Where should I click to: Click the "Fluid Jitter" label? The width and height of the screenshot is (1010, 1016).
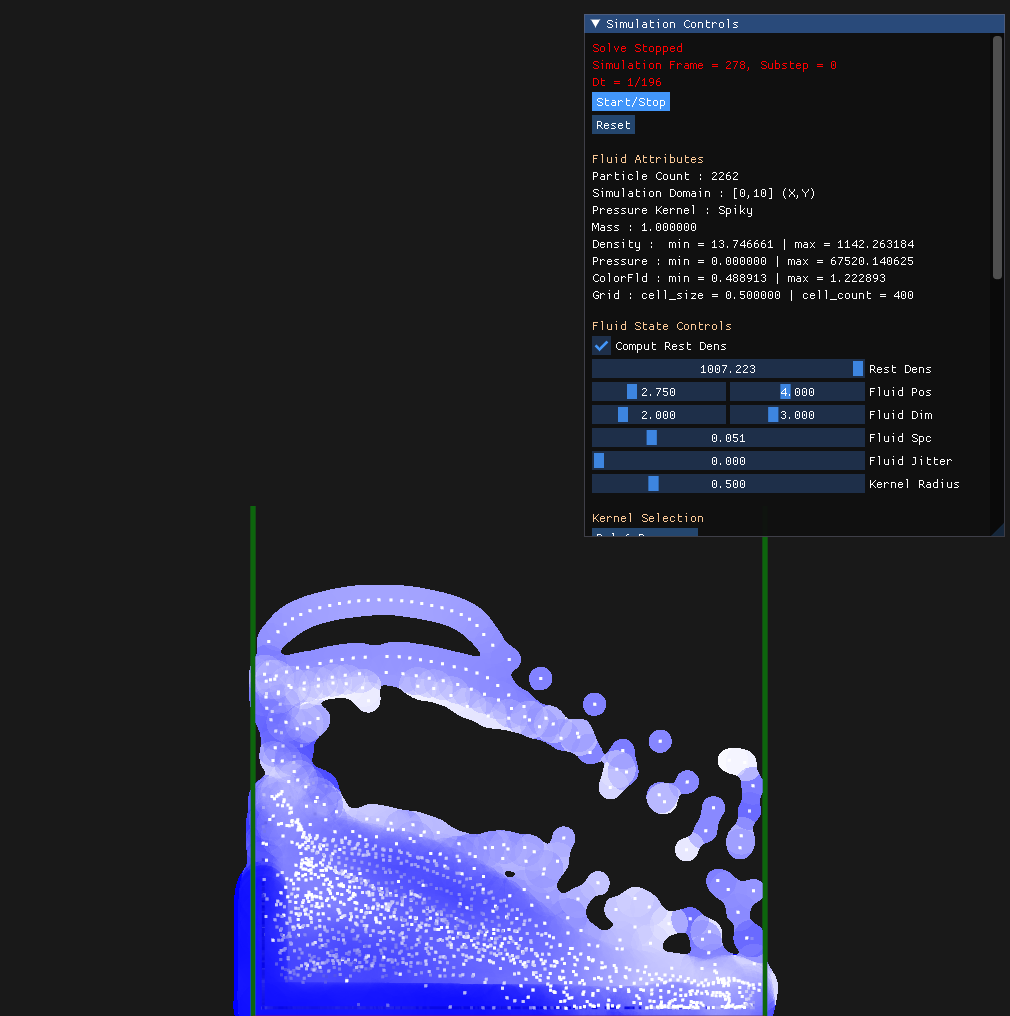coord(910,461)
